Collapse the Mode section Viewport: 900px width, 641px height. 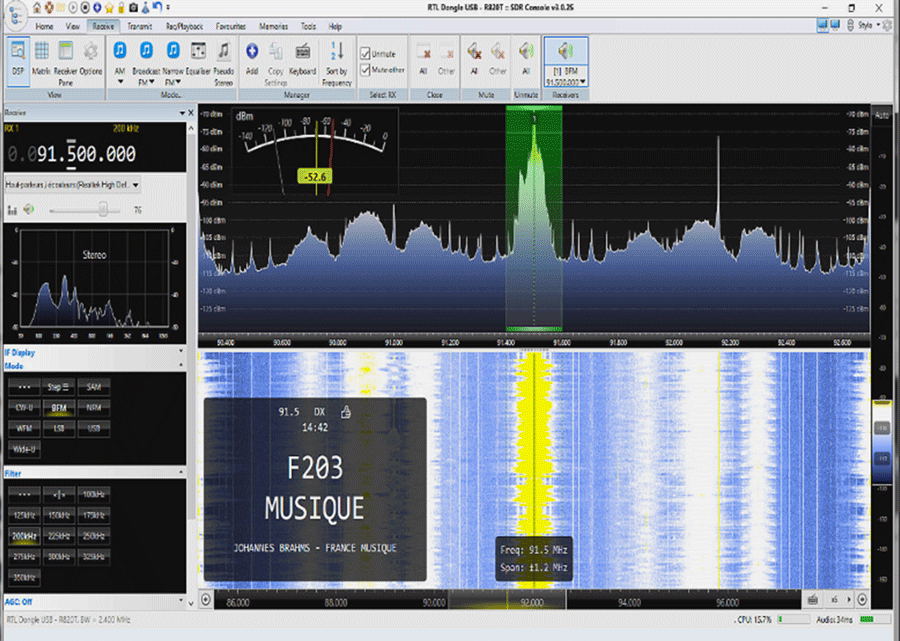[x=181, y=365]
